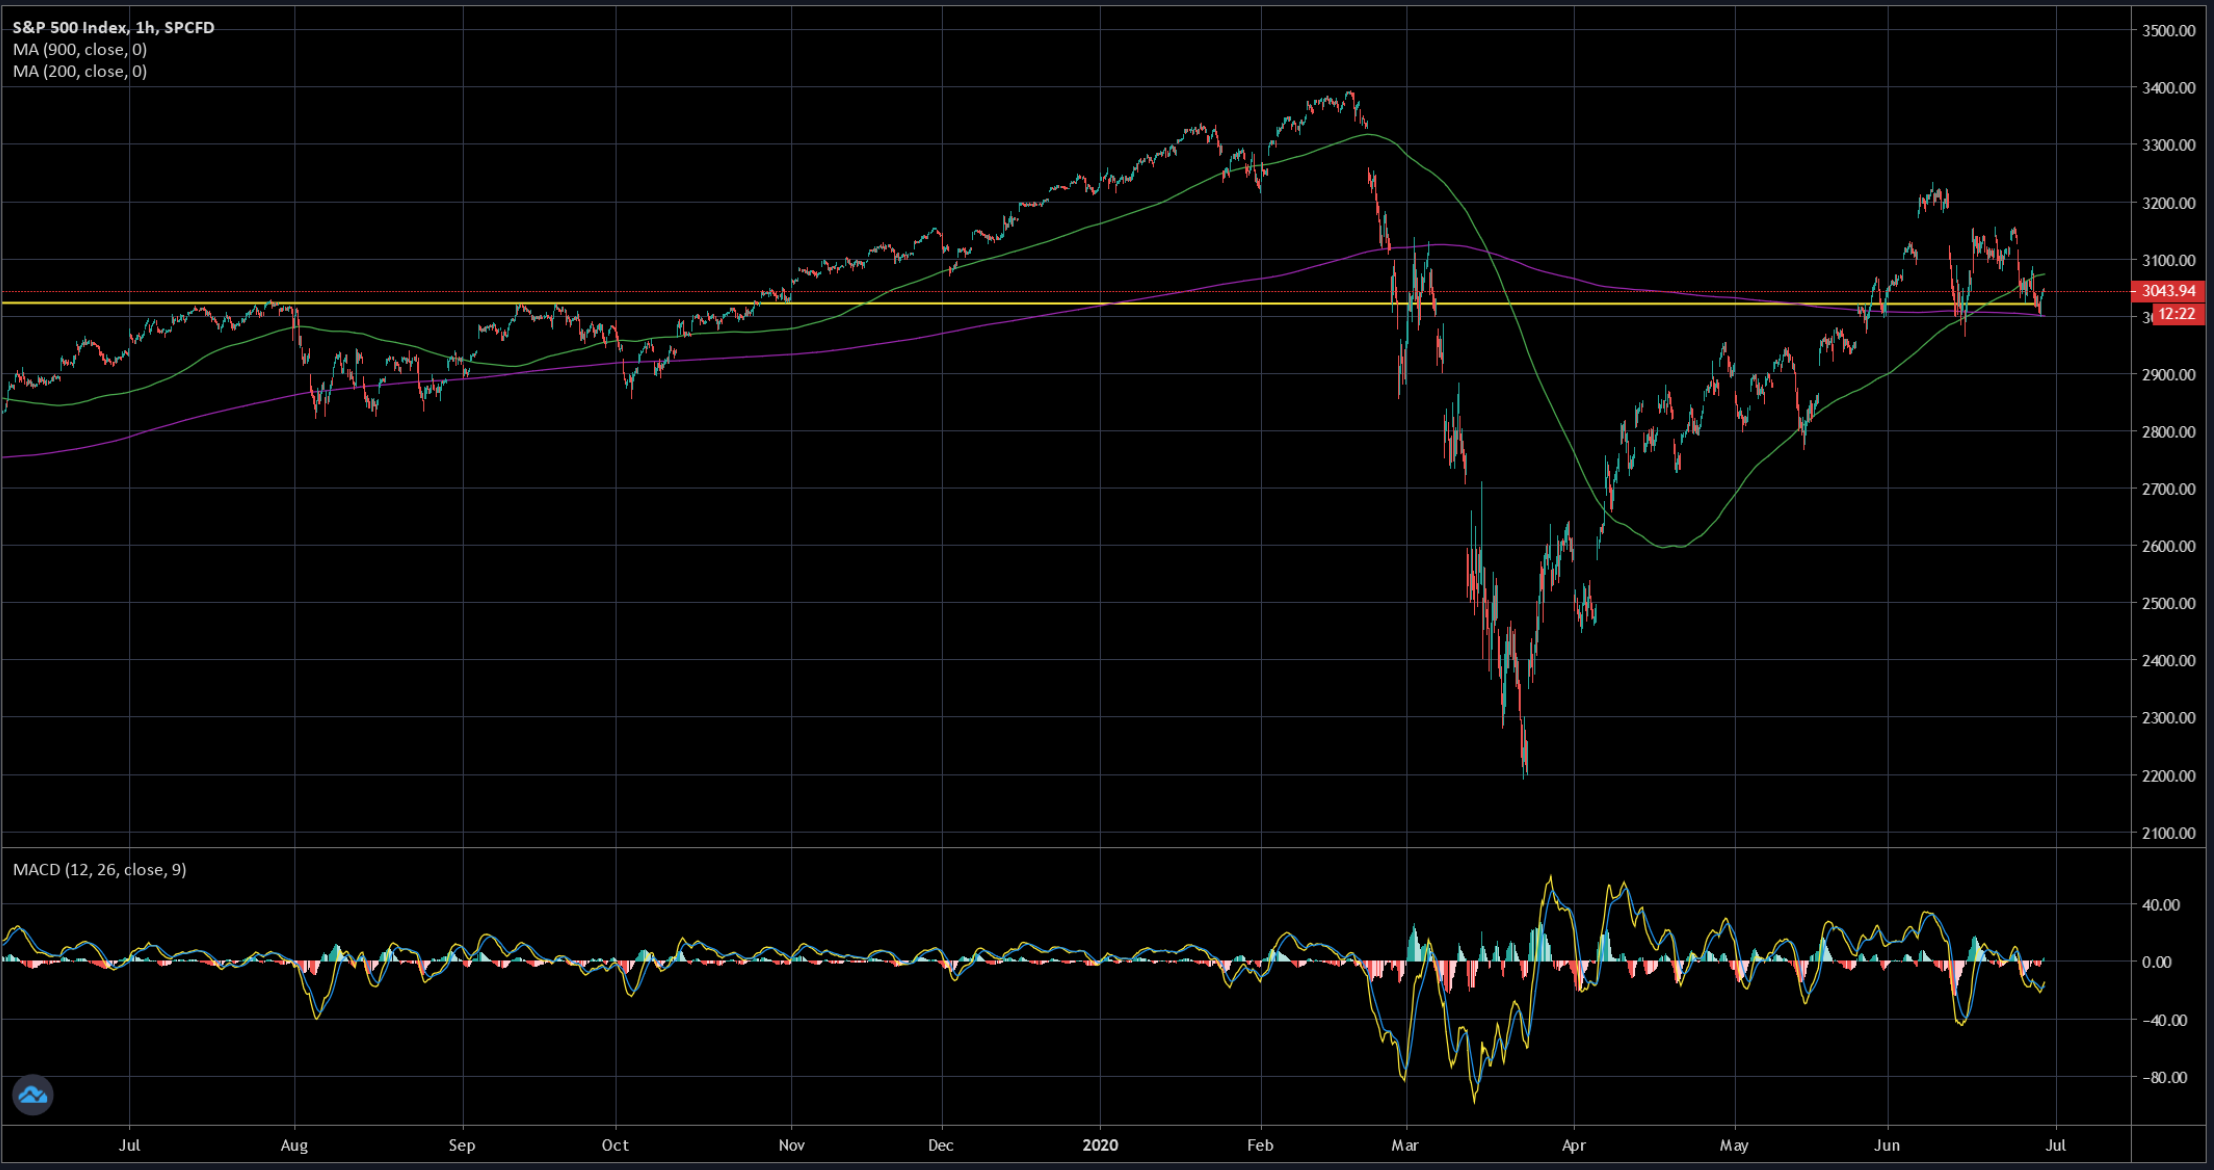Click the 2020 time axis label
This screenshot has height=1170, width=2214.
(x=1100, y=1145)
